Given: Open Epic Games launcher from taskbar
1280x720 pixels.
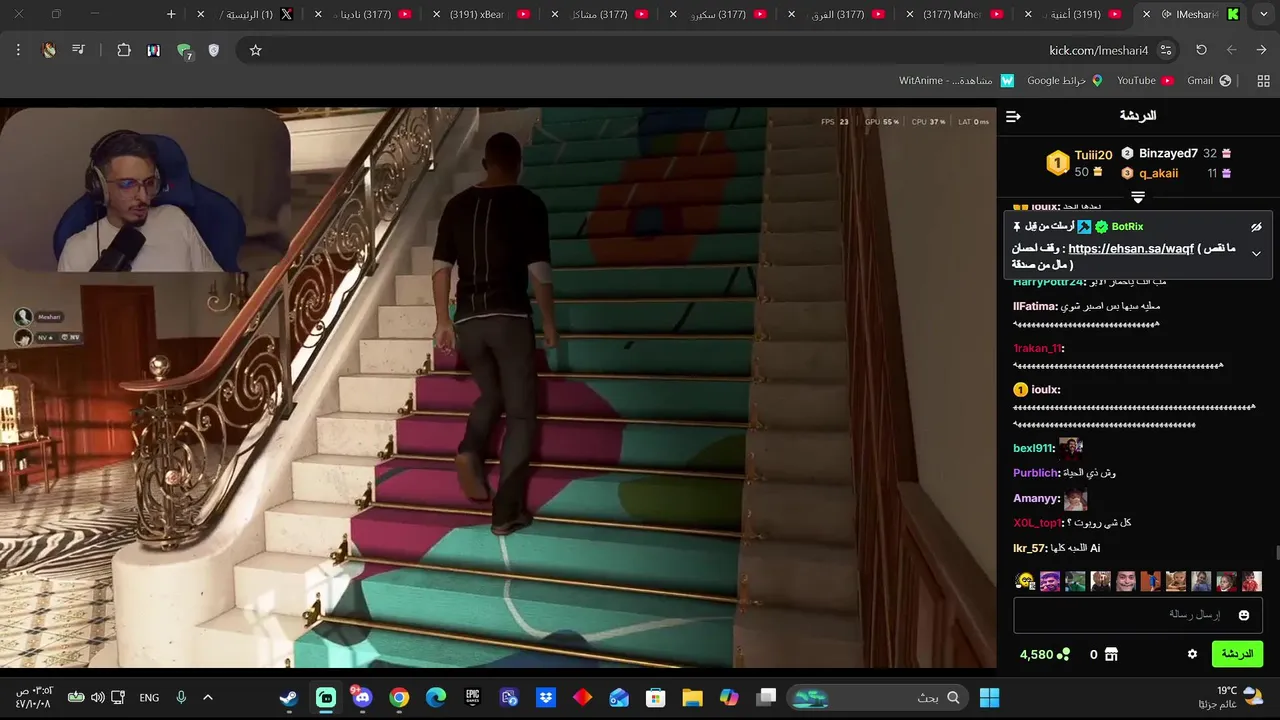Looking at the screenshot, I should click(x=472, y=697).
